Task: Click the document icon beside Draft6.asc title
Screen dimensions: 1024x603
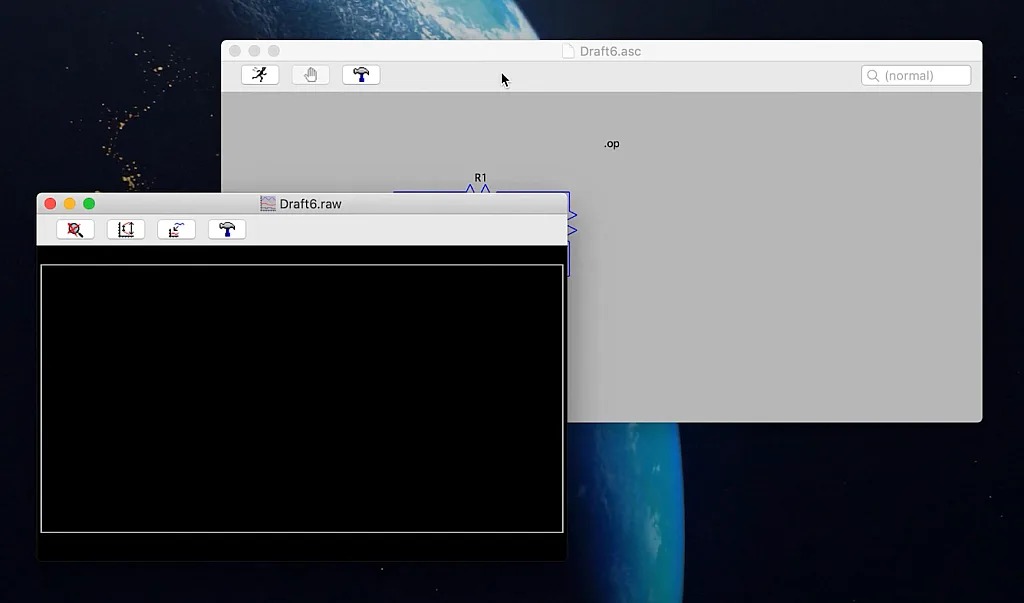Action: pyautogui.click(x=568, y=51)
